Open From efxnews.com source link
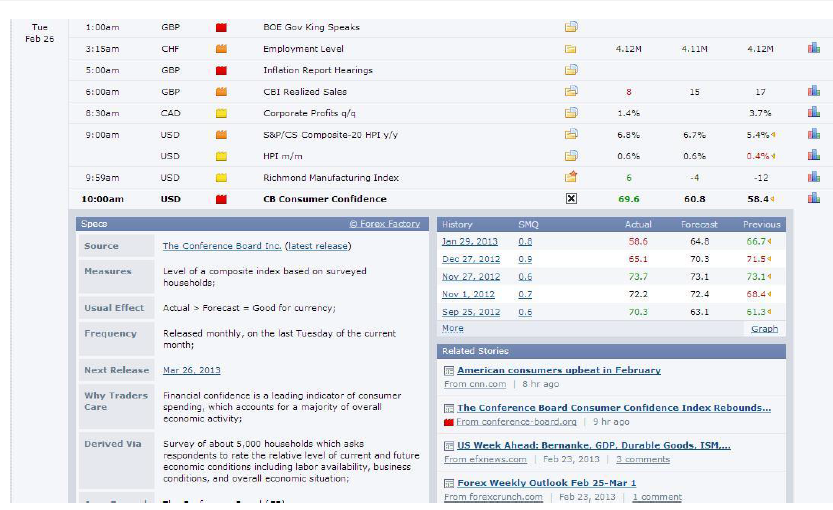The height and width of the screenshot is (510, 833). (485, 460)
